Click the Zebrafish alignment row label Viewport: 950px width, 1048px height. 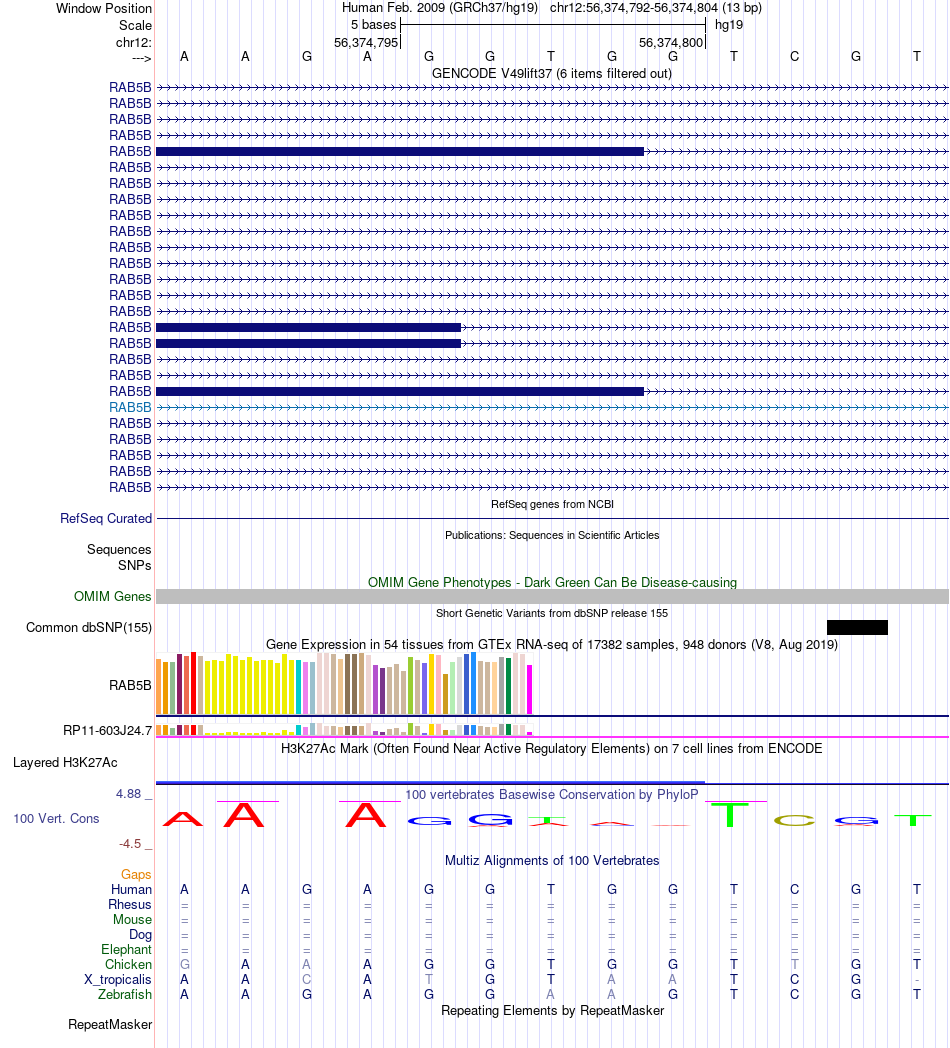[125, 995]
